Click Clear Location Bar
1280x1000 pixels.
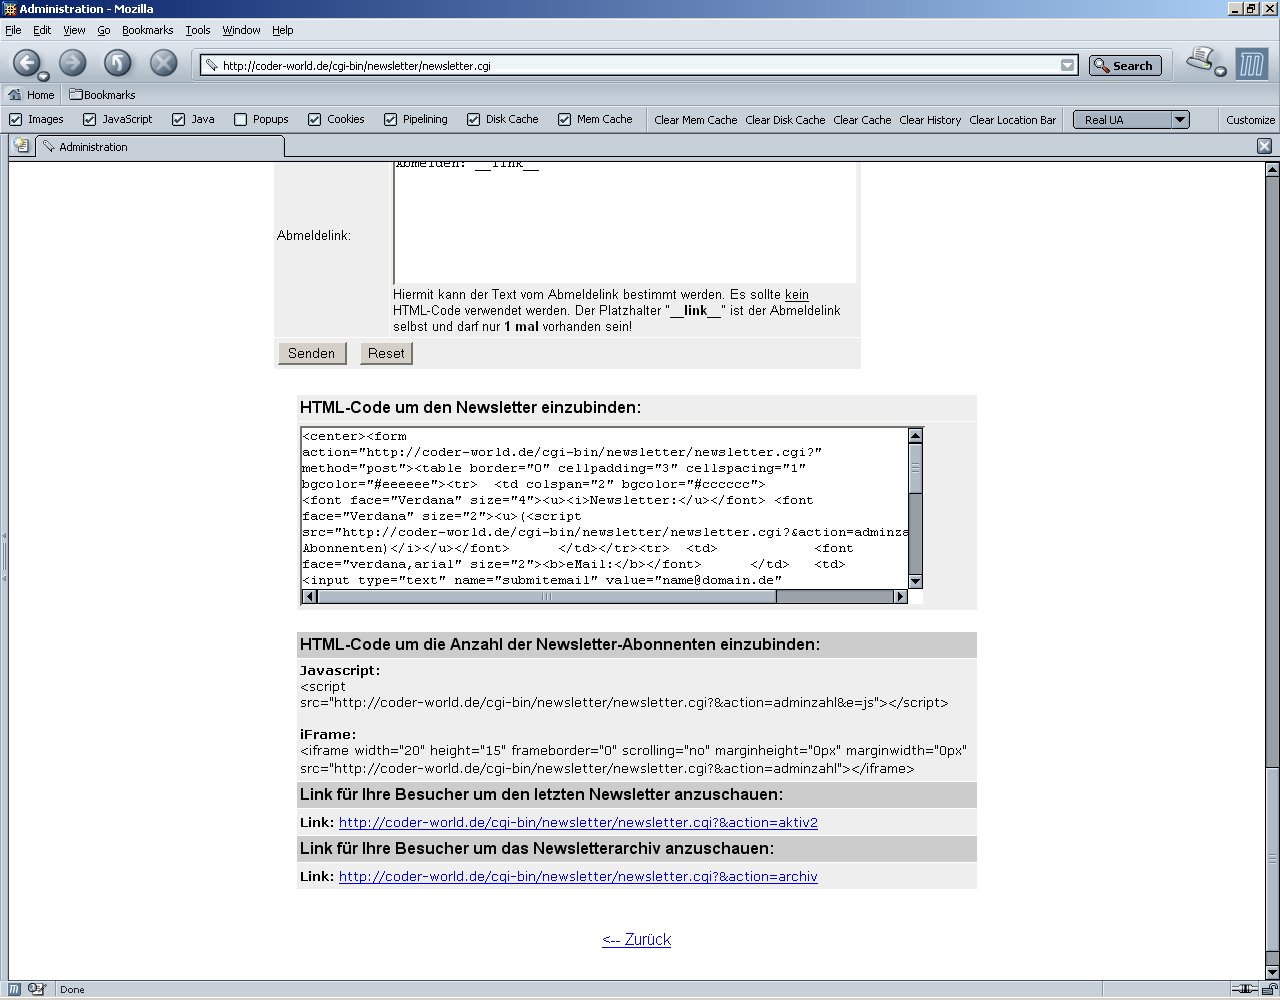1012,120
